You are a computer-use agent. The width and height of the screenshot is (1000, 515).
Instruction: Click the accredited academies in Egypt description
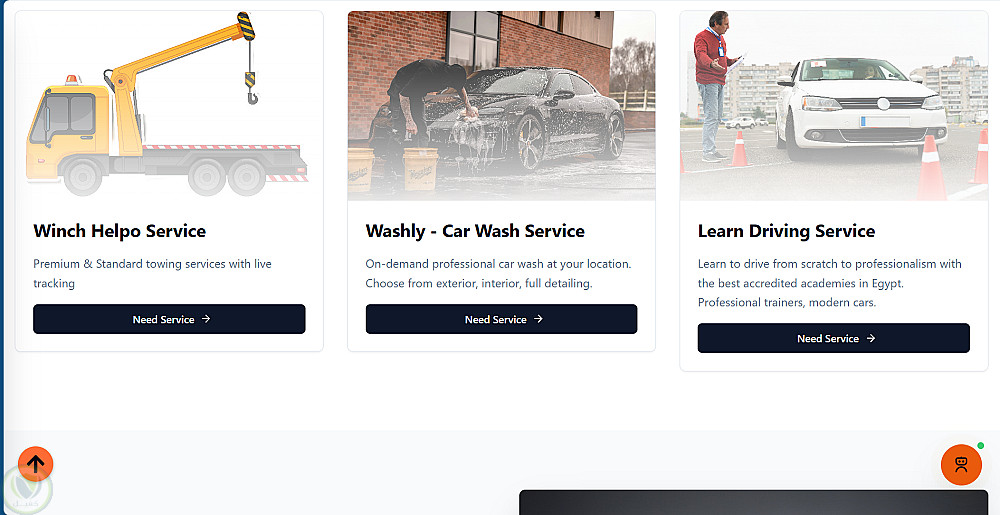(830, 283)
